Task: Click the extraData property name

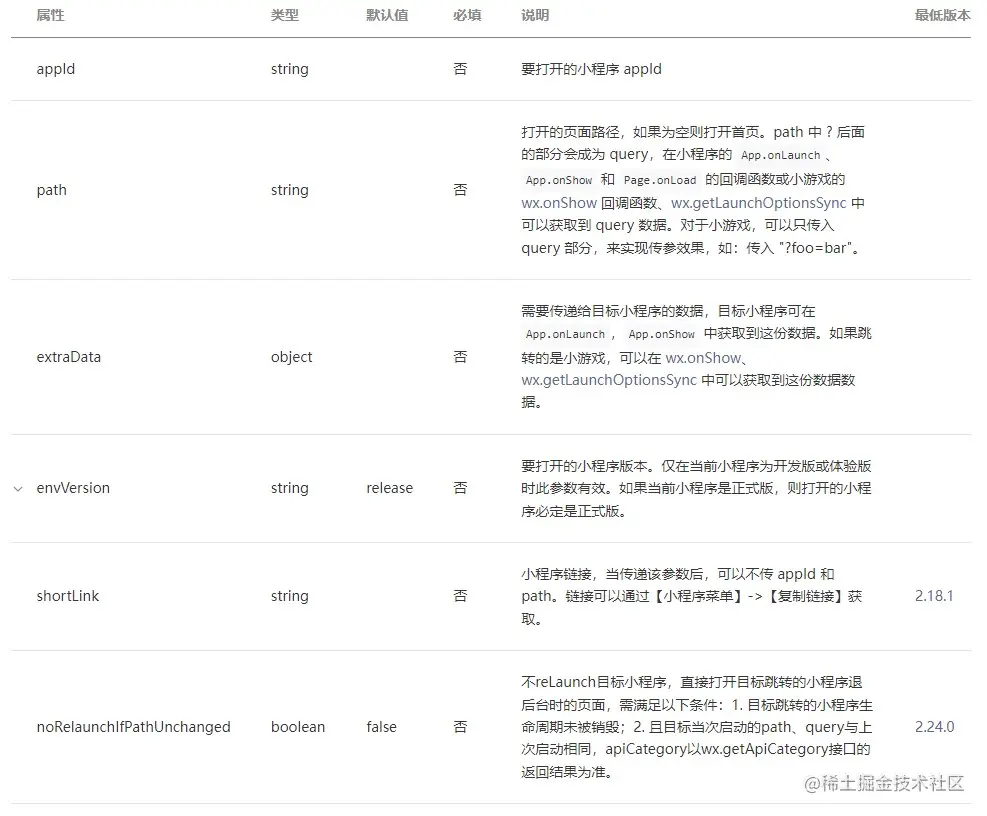Action: click(x=68, y=357)
